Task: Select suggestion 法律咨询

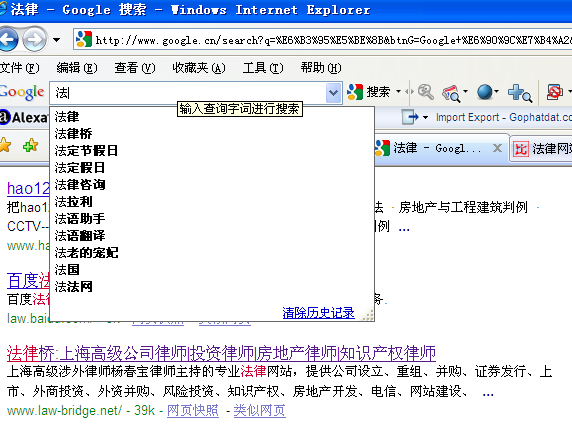Action: coord(212,185)
